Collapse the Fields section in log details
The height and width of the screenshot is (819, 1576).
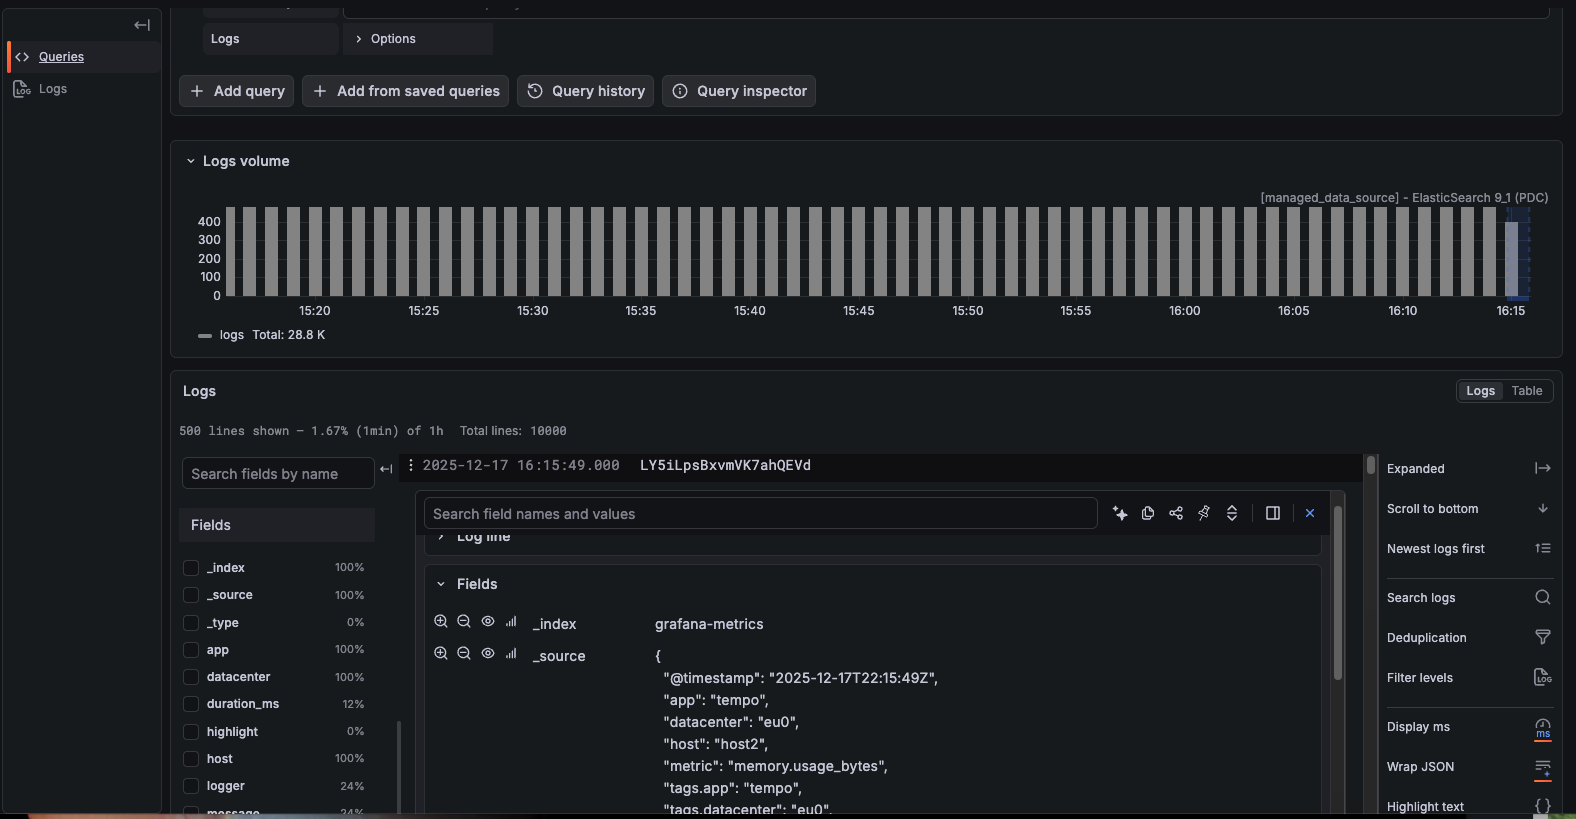pyautogui.click(x=441, y=584)
